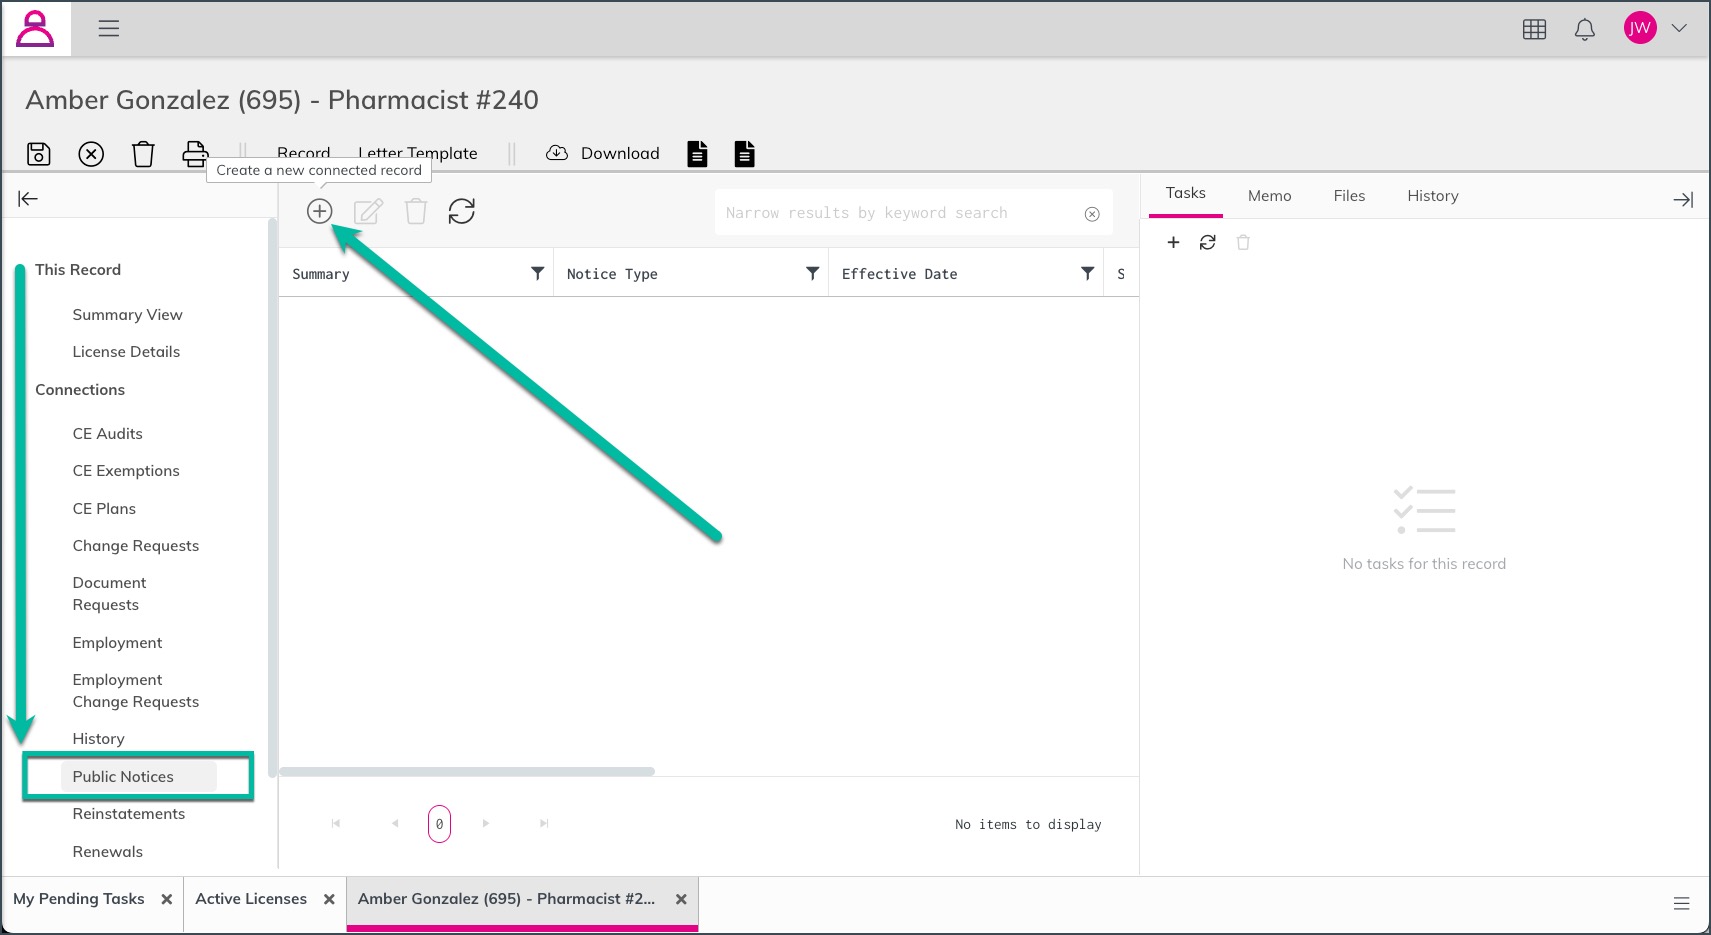Screen dimensions: 1711x935
Task: Cancel changes with the circled X icon
Action: click(x=91, y=154)
